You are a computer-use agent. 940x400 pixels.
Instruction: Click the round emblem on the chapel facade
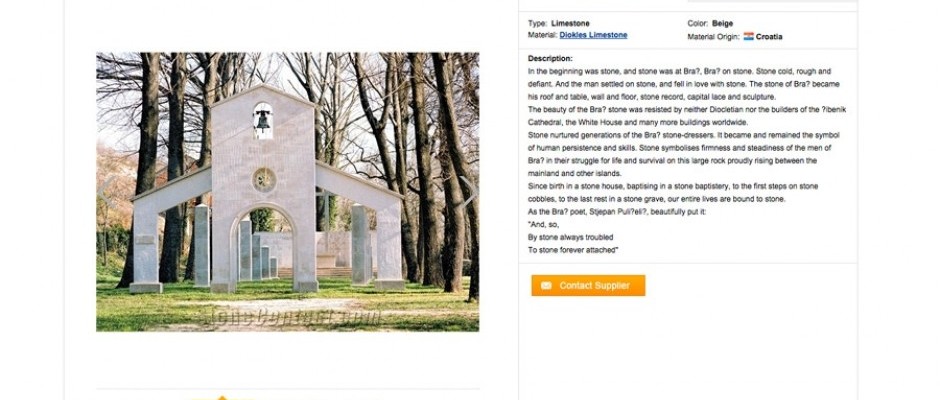pos(263,179)
